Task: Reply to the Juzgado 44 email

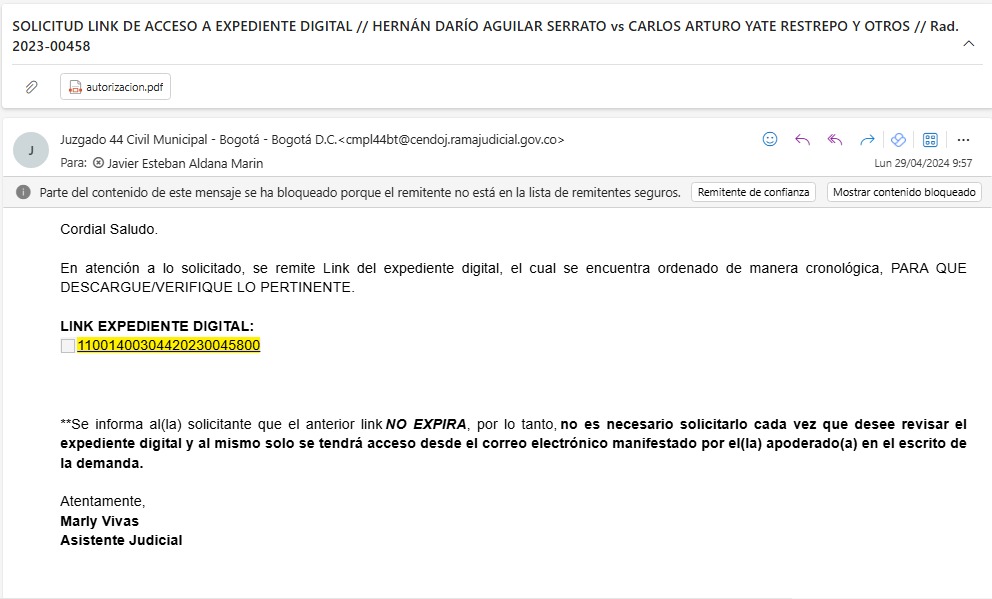Action: (802, 140)
